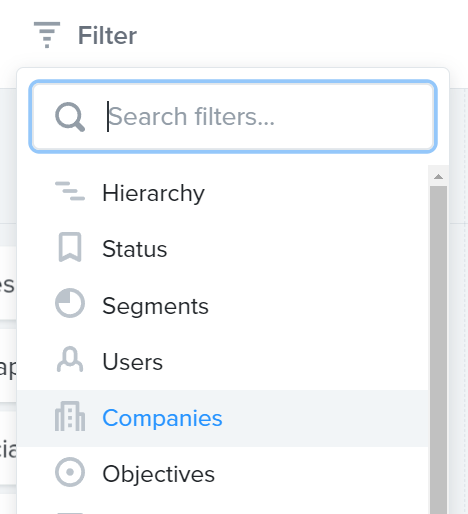
Task: Choose the highlighted Companies filter
Action: point(223,418)
